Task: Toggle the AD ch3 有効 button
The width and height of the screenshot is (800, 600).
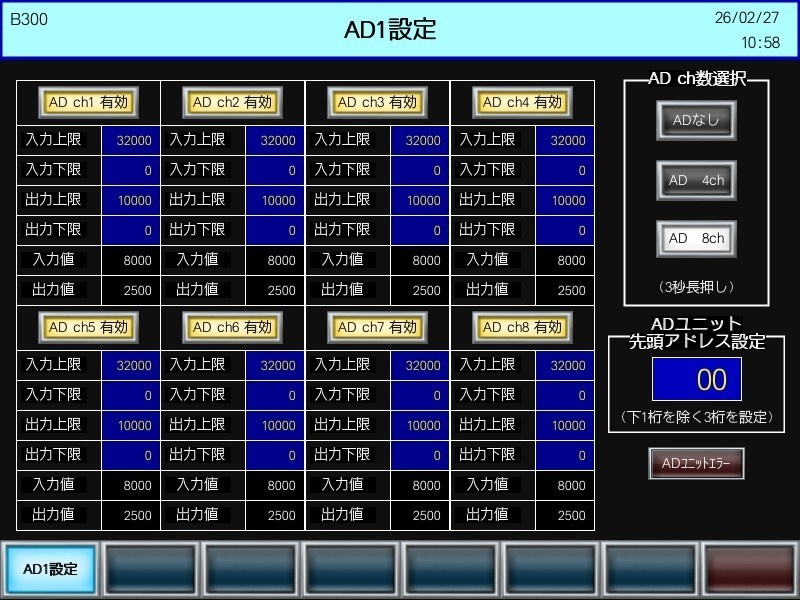Action: point(378,103)
